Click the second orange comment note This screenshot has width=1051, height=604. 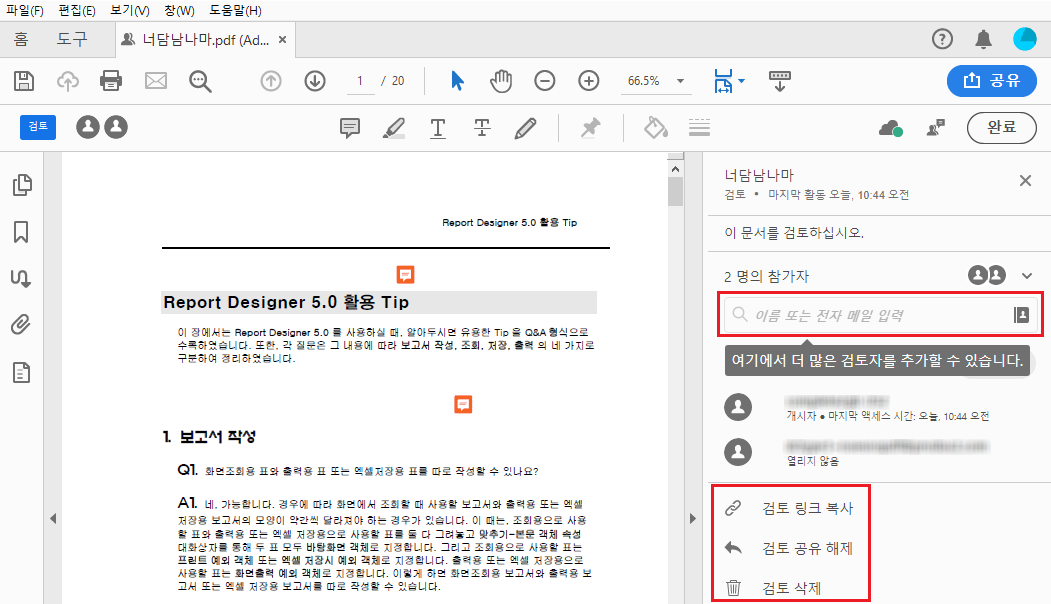coord(463,404)
